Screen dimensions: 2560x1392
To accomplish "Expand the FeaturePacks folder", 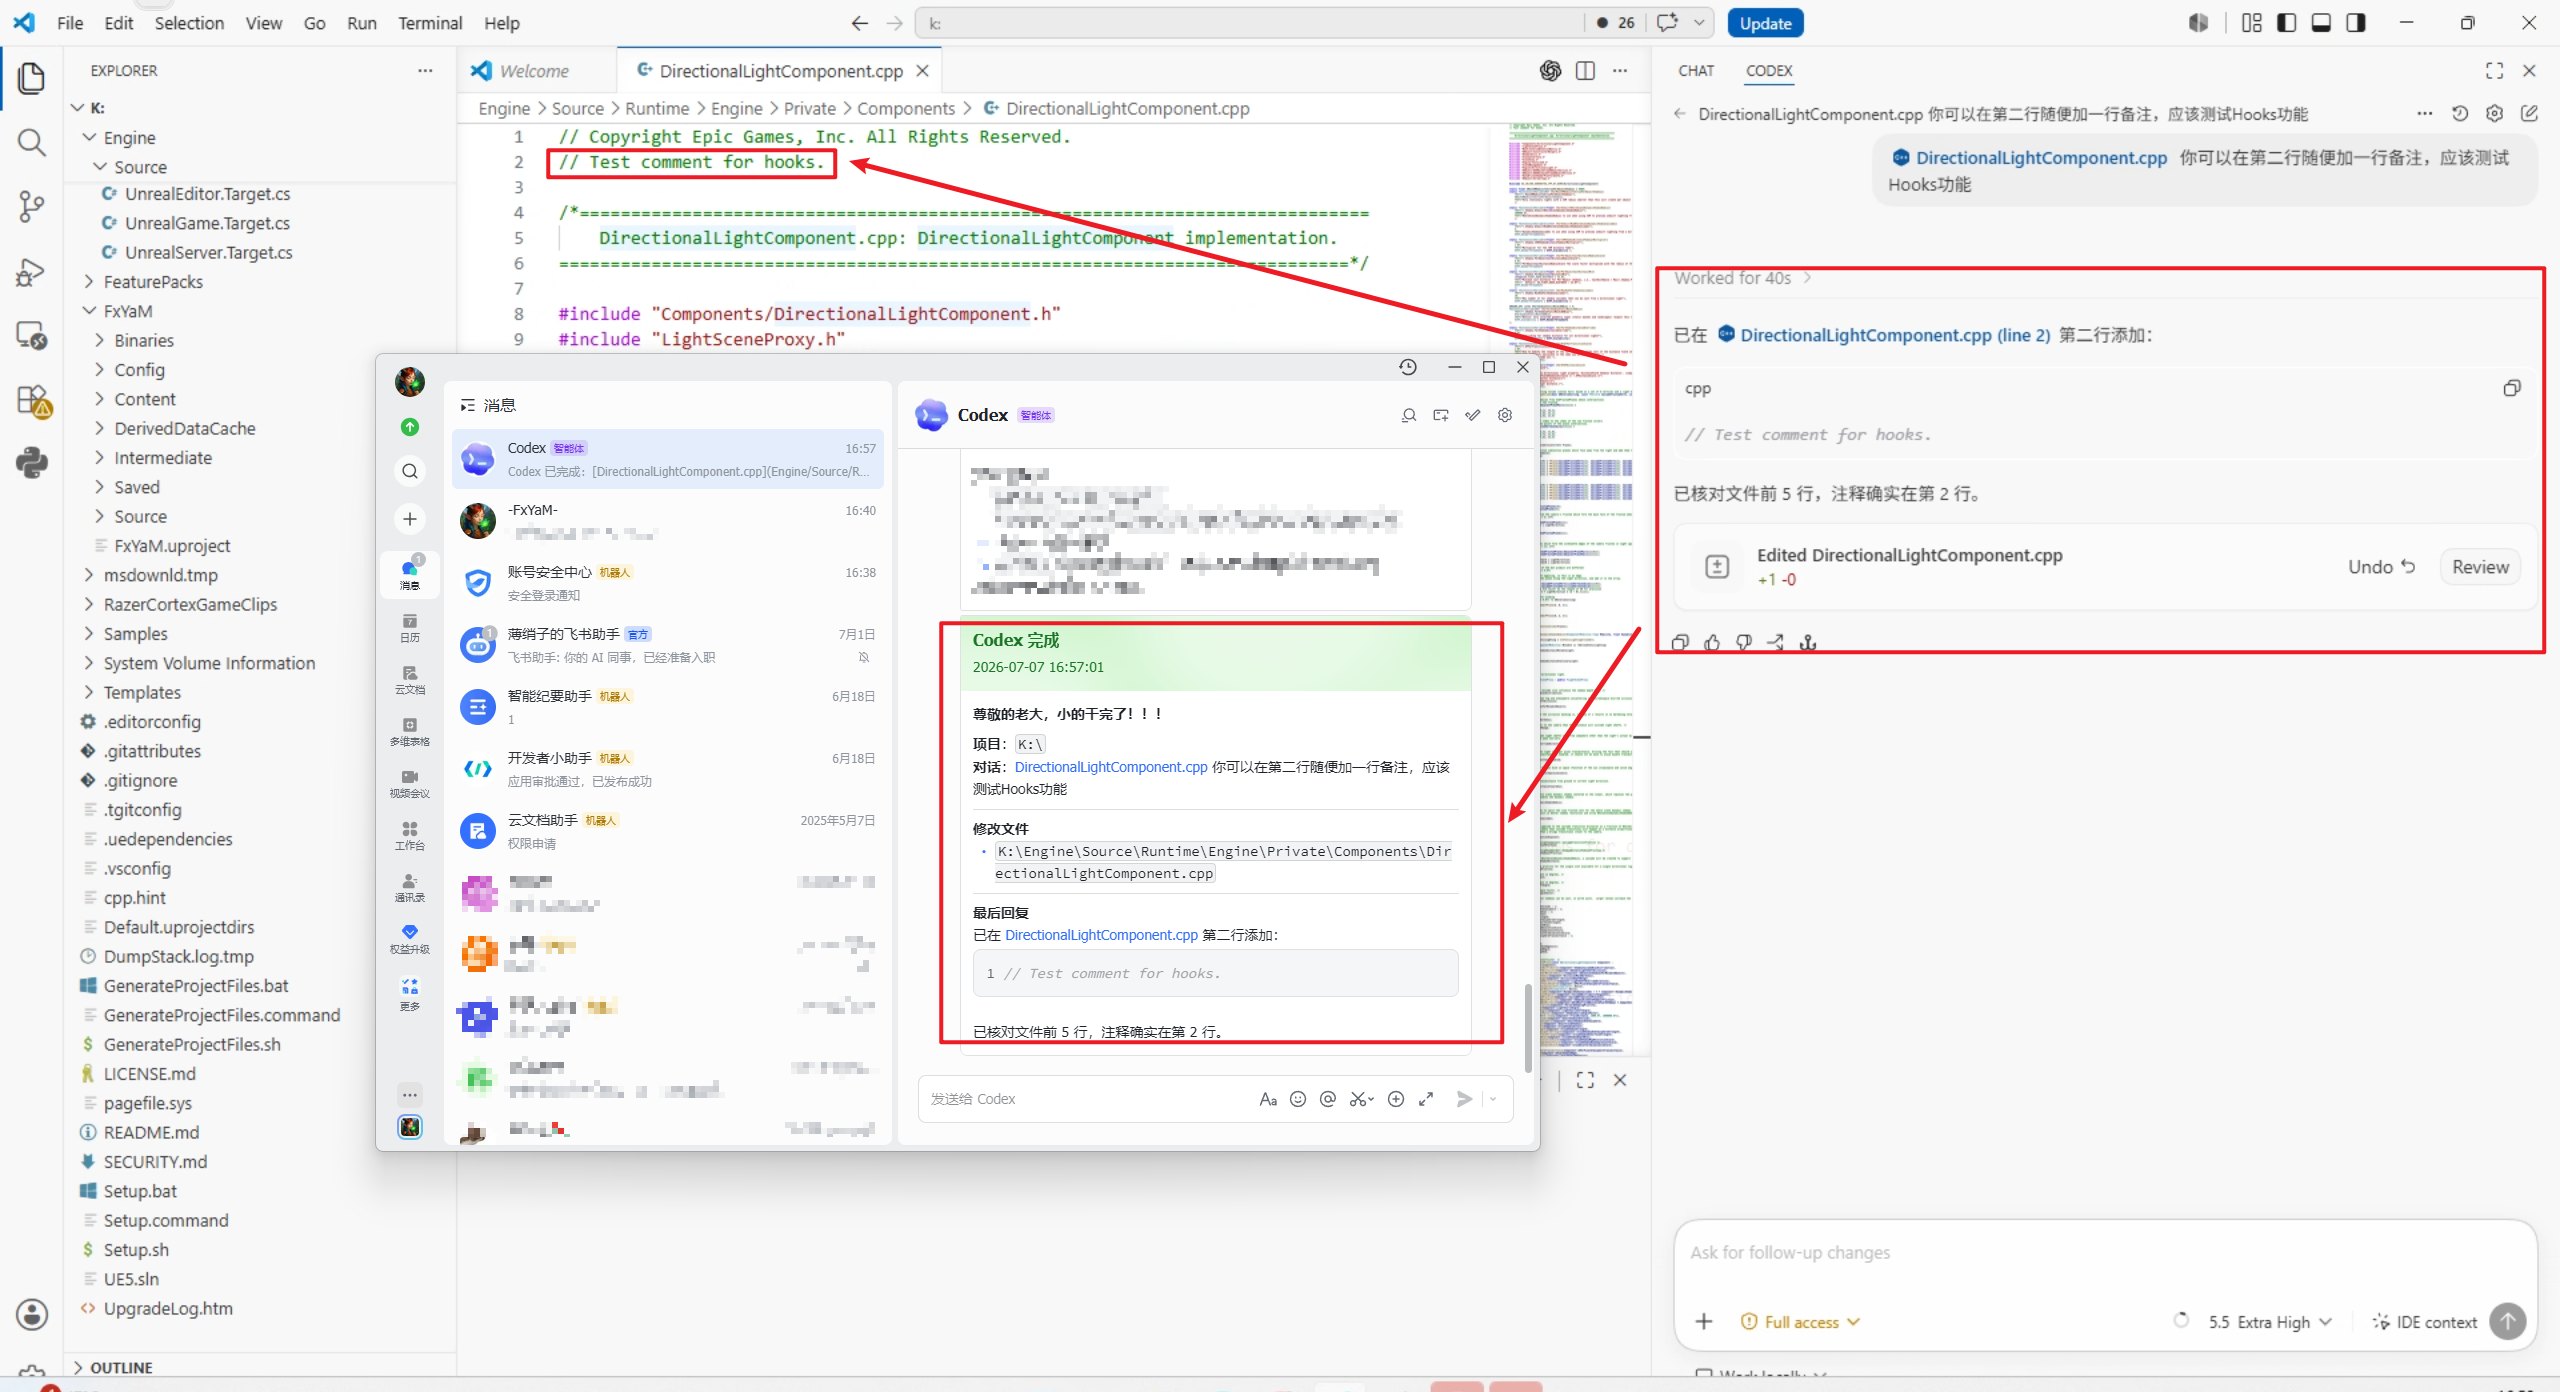I will click(x=153, y=282).
